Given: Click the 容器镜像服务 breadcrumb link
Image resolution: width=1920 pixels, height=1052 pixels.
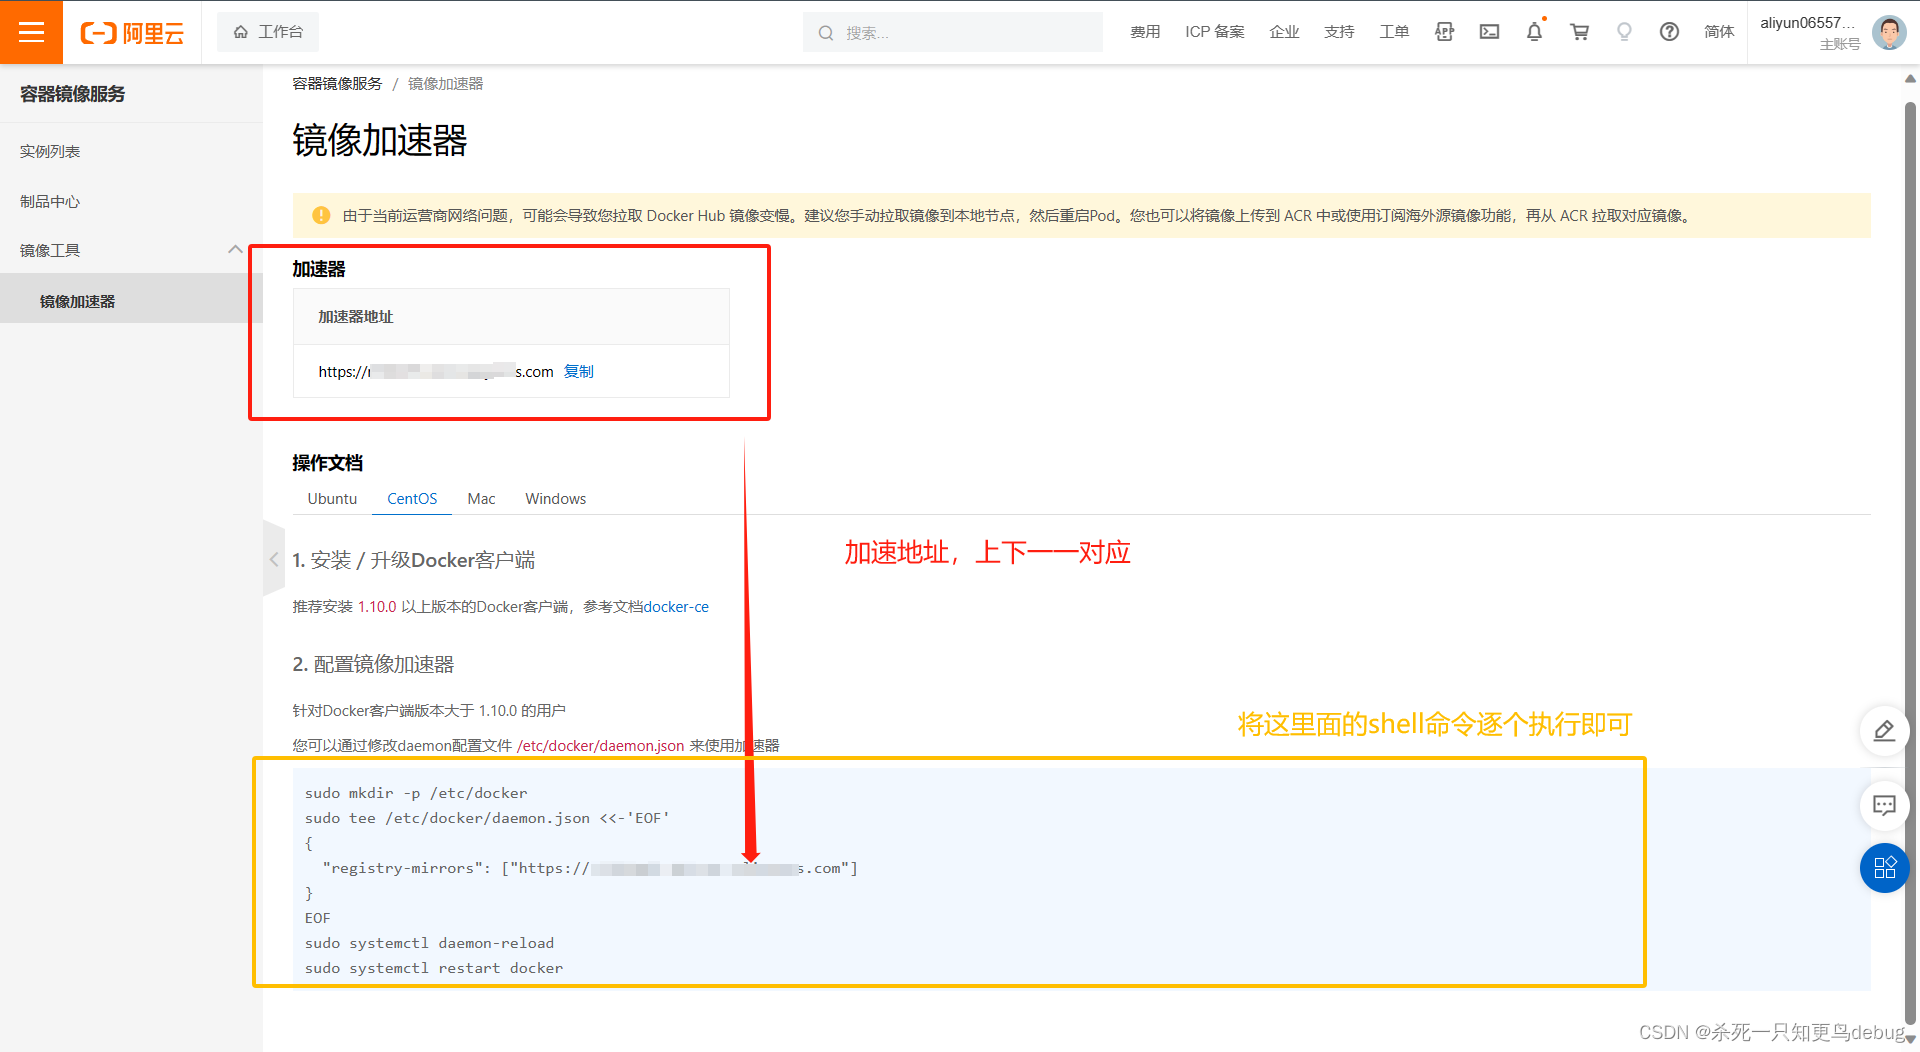Looking at the screenshot, I should point(337,84).
